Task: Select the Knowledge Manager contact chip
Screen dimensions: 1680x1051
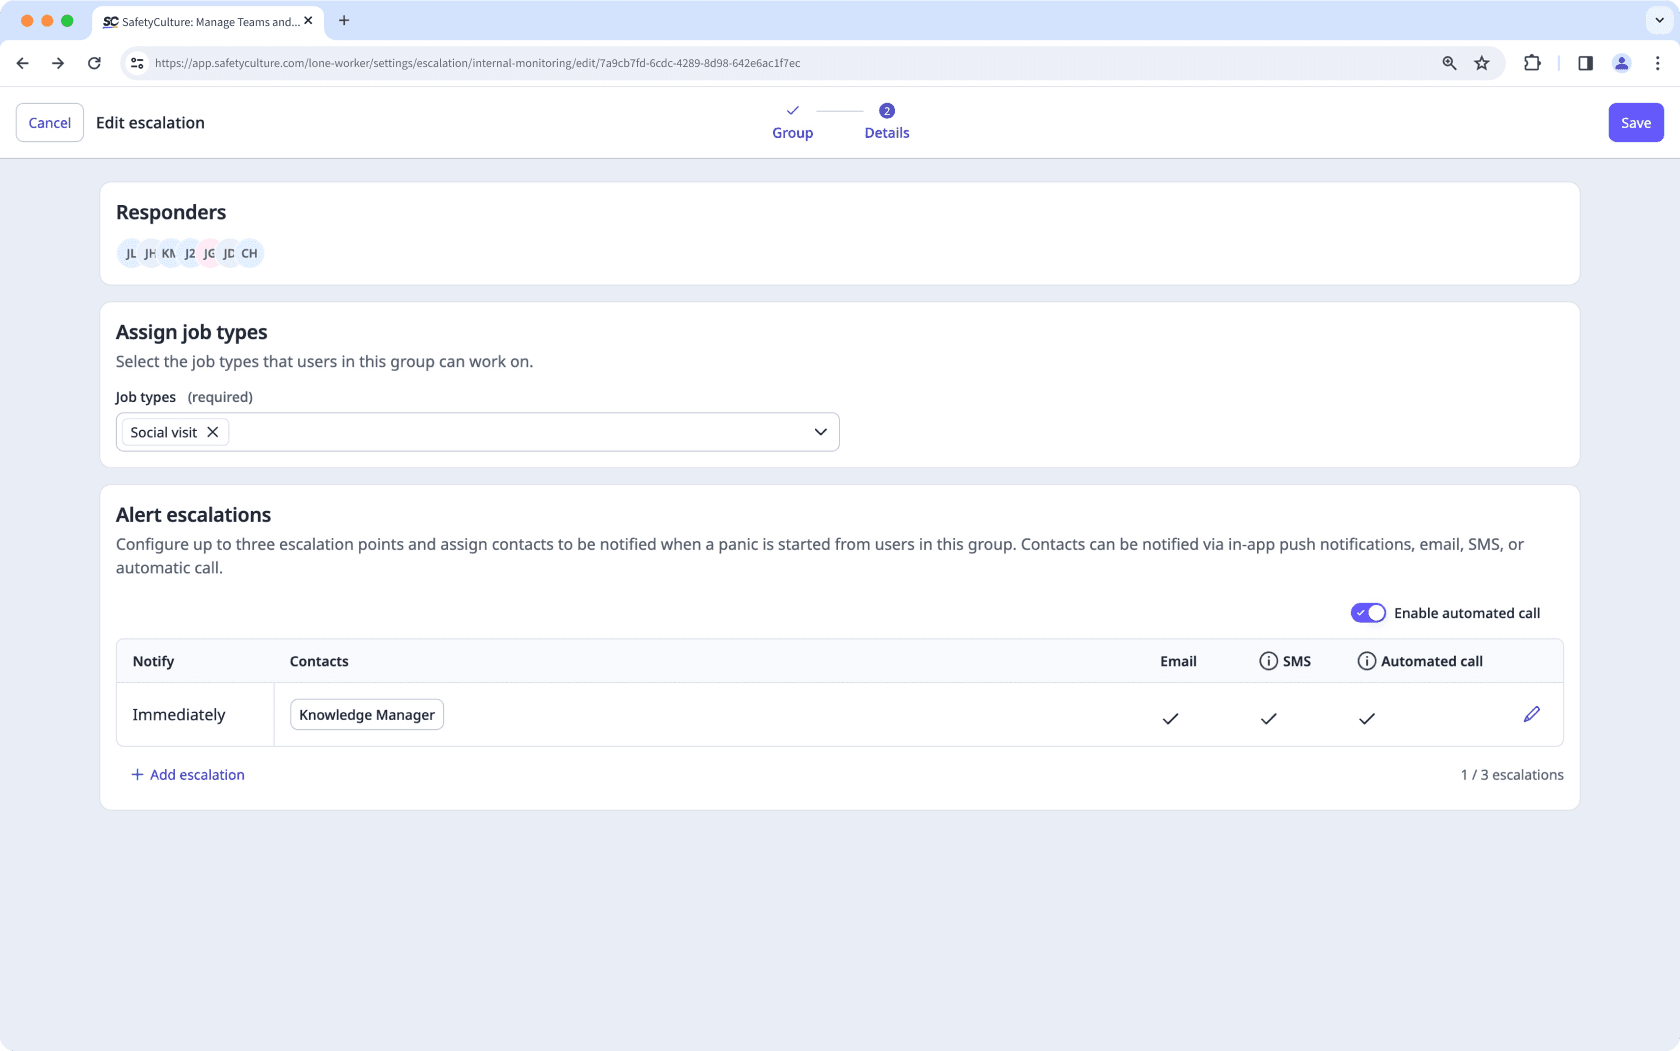Action: pyautogui.click(x=366, y=714)
